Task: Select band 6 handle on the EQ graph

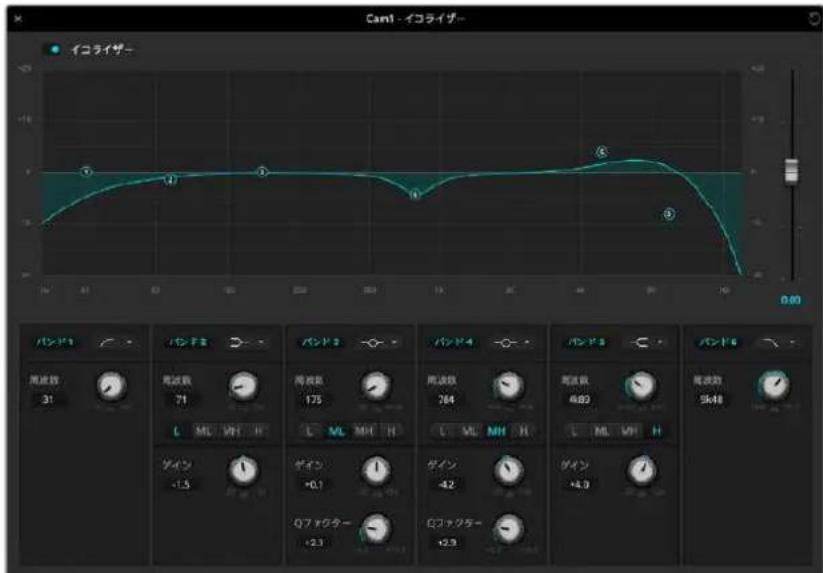Action: pyautogui.click(x=669, y=214)
